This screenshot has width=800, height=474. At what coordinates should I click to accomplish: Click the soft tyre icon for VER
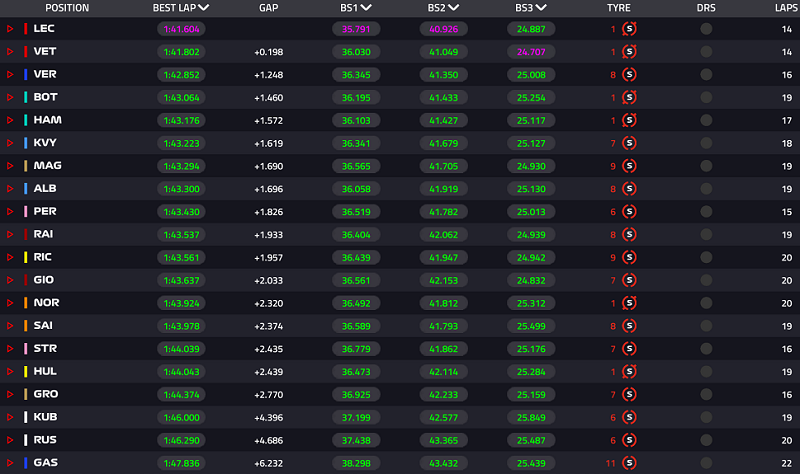pos(629,74)
